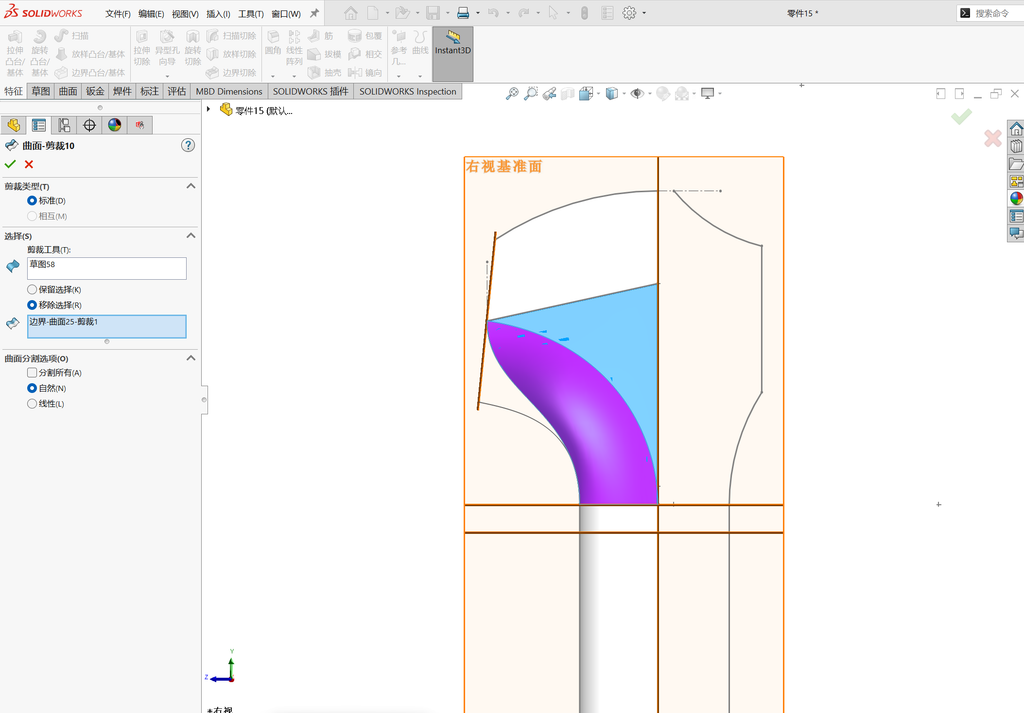Confirm trim with green checkmark in panel

point(10,165)
